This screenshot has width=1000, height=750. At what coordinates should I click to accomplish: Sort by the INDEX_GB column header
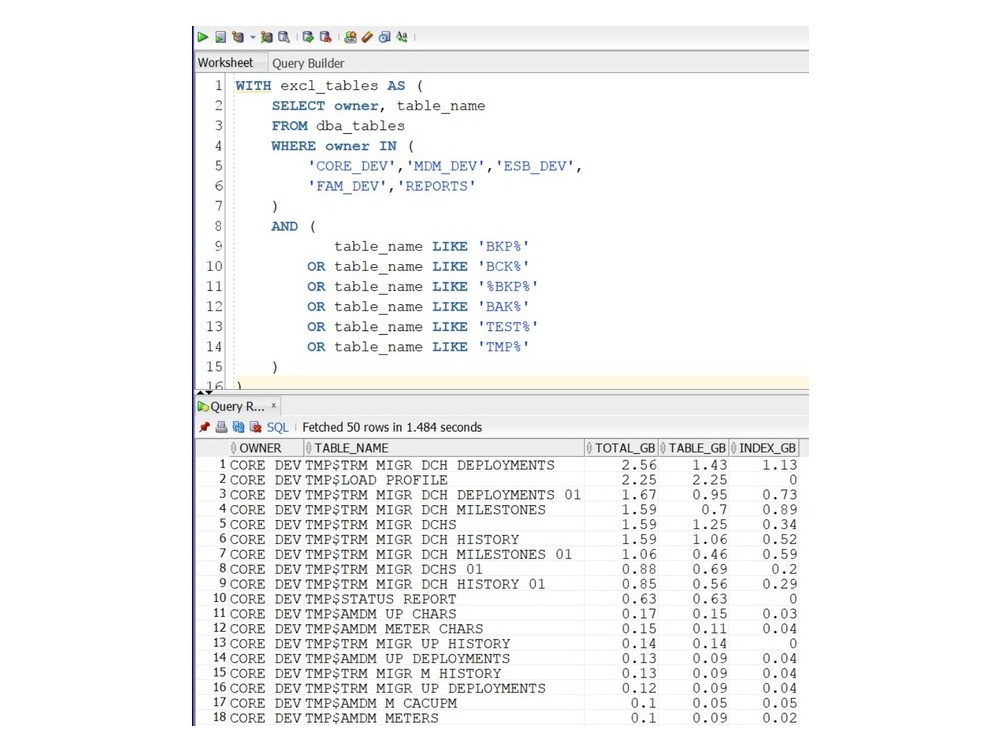763,448
